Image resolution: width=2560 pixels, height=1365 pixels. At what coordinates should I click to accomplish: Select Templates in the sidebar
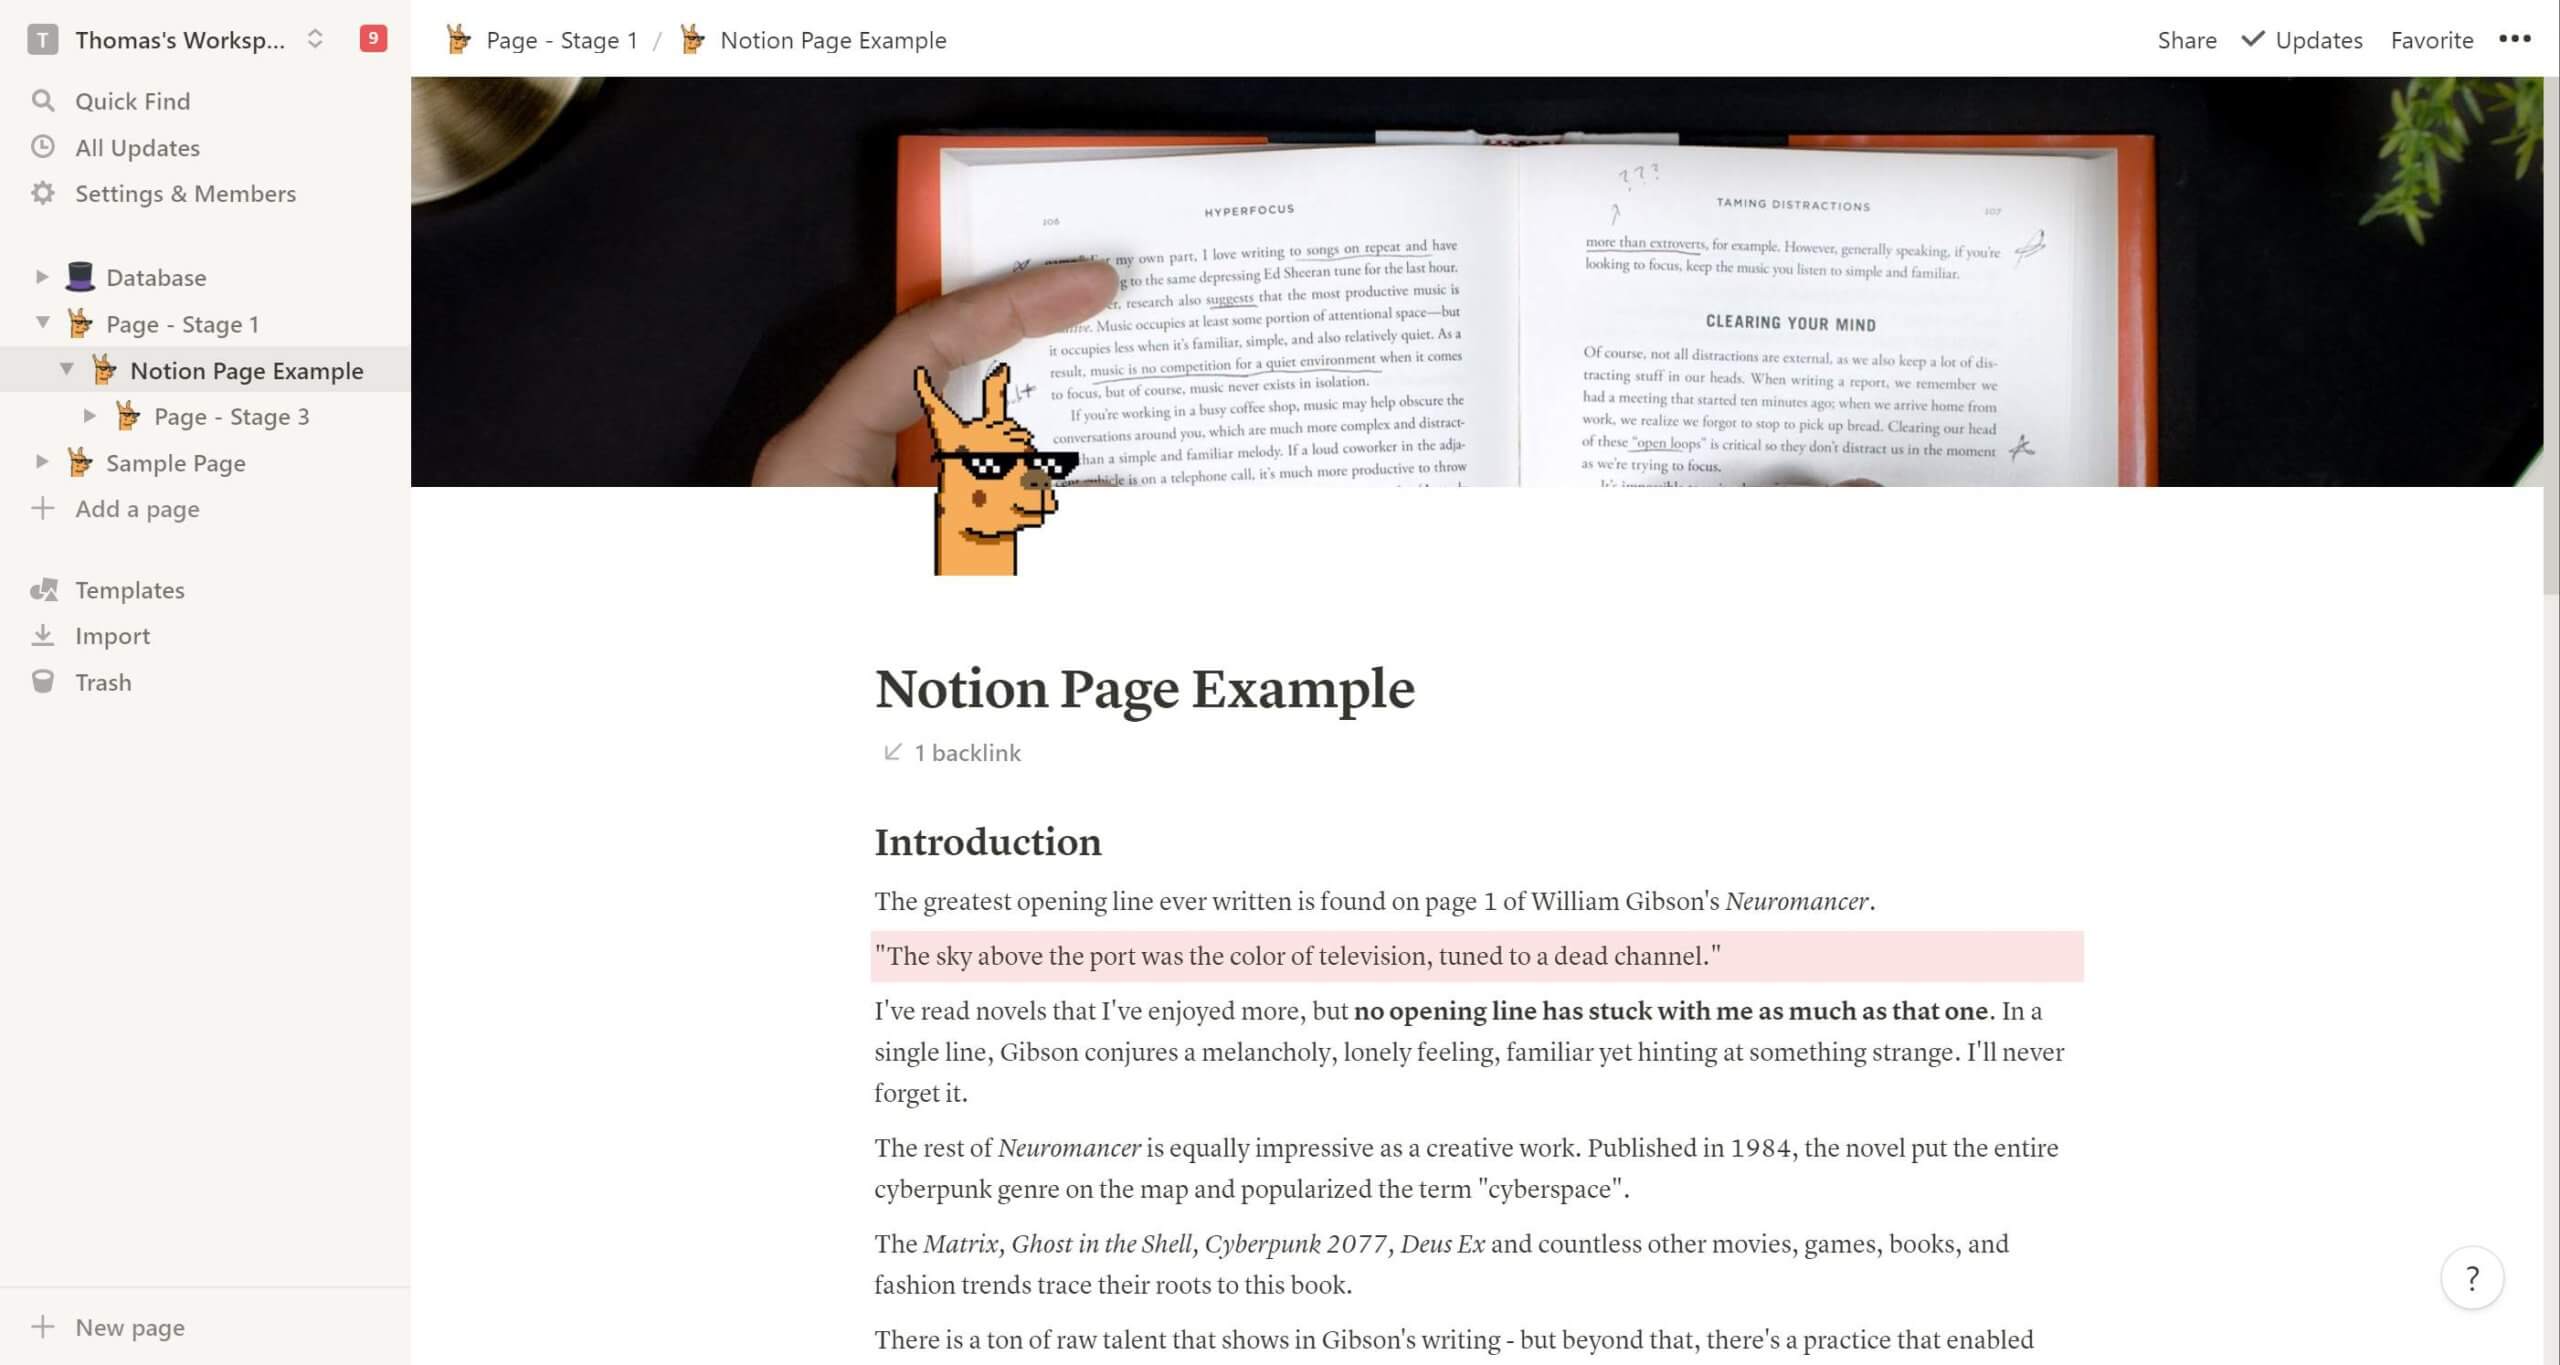click(129, 589)
